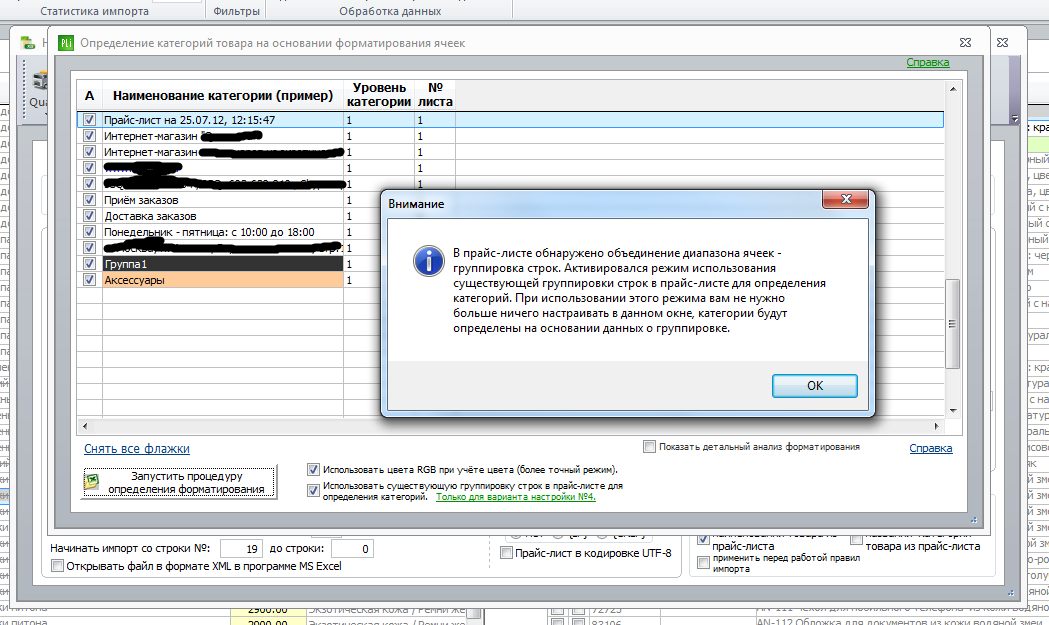Open the Фильтры ribbon group

pos(236,11)
